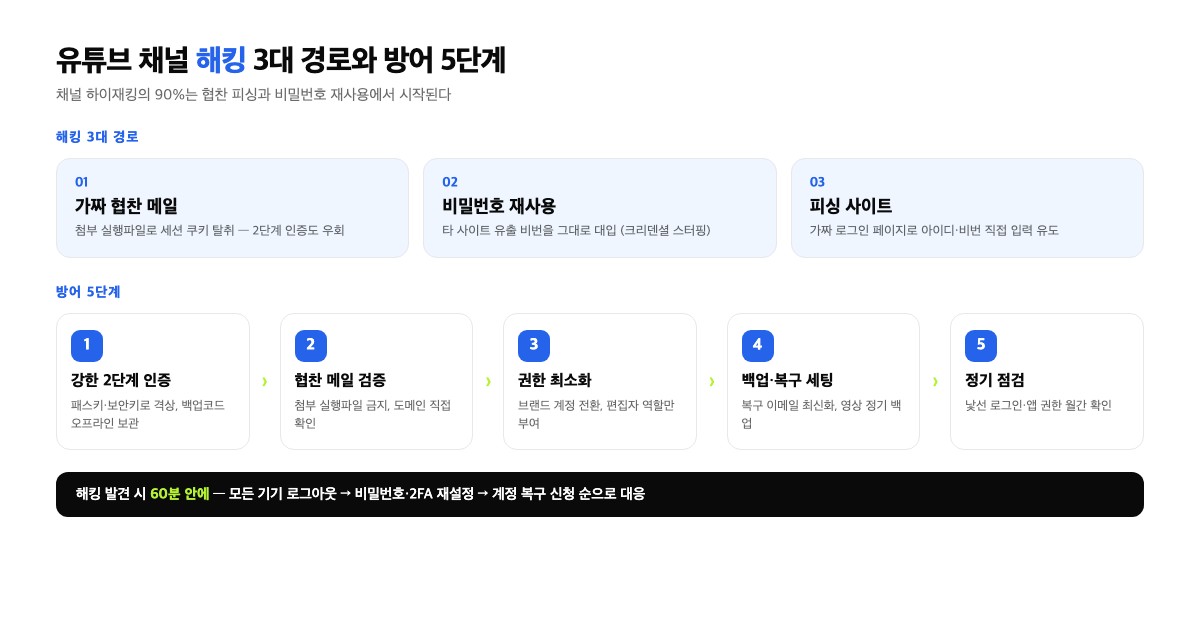This screenshot has width=1200, height=640.
Task: Select the 01 가짜 협찬 메일 card
Action: pos(232,208)
